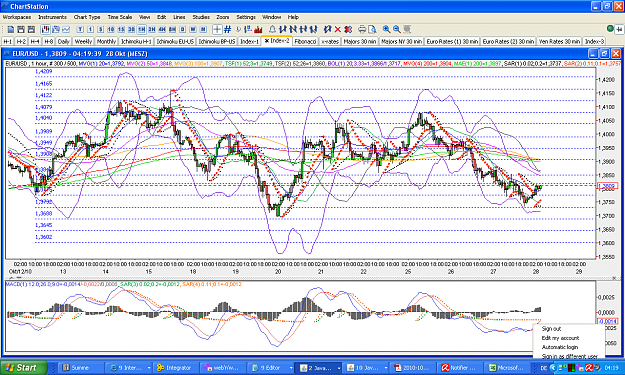Open the 9 Editor taskbar group
This screenshot has height=375, width=625.
pos(271,368)
